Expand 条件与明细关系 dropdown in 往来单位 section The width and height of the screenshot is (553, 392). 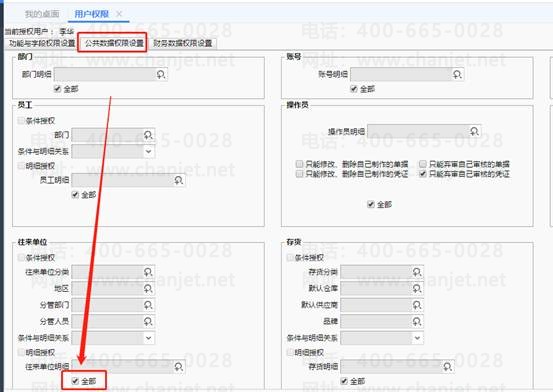point(148,338)
